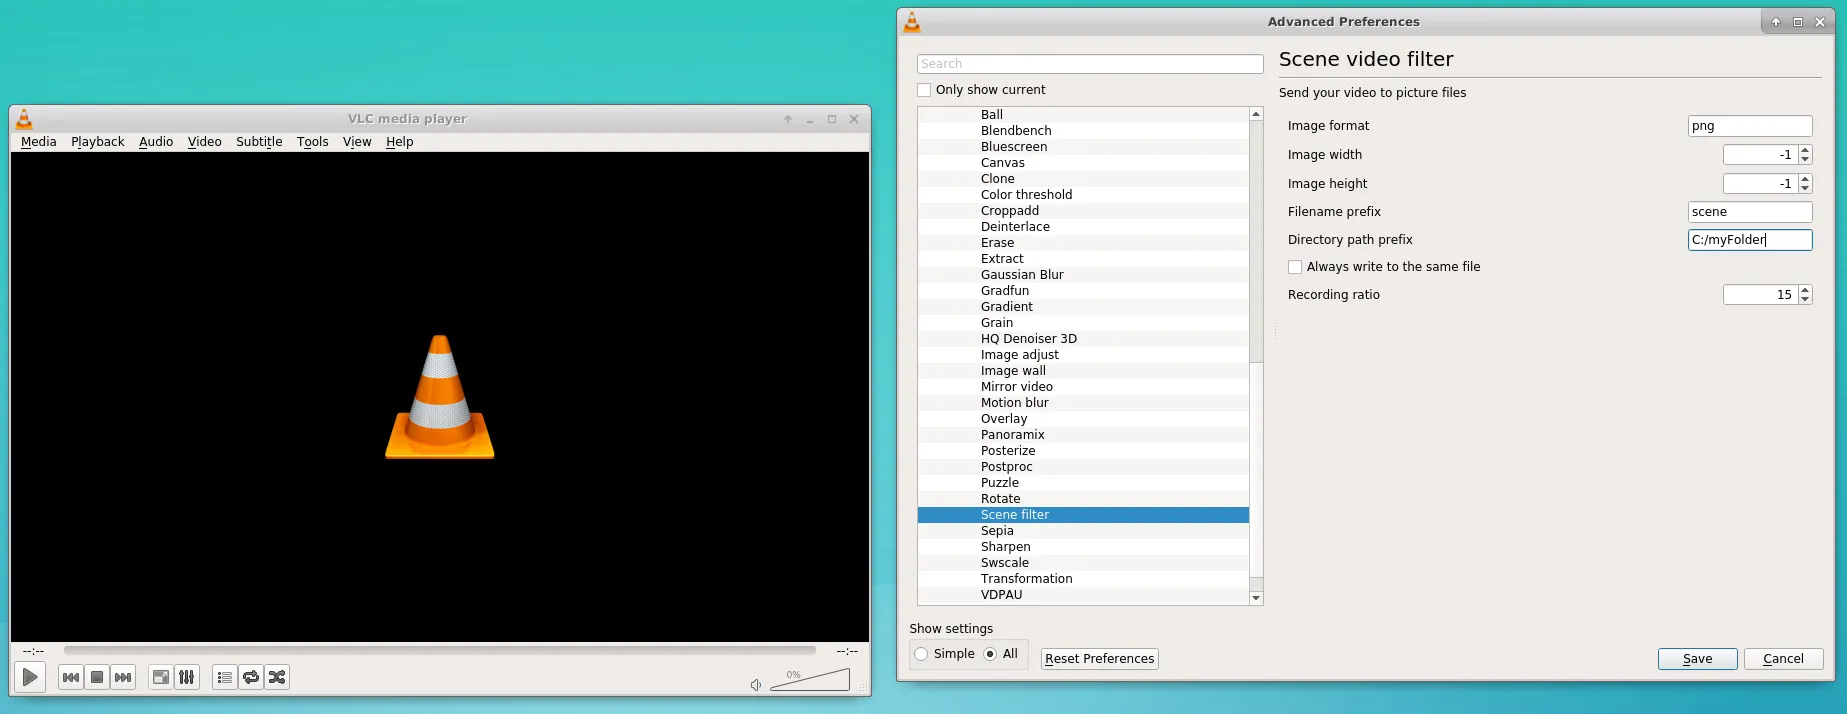This screenshot has height=714, width=1847.
Task: Select HQ Denoiser 3D in list
Action: [1083, 339]
